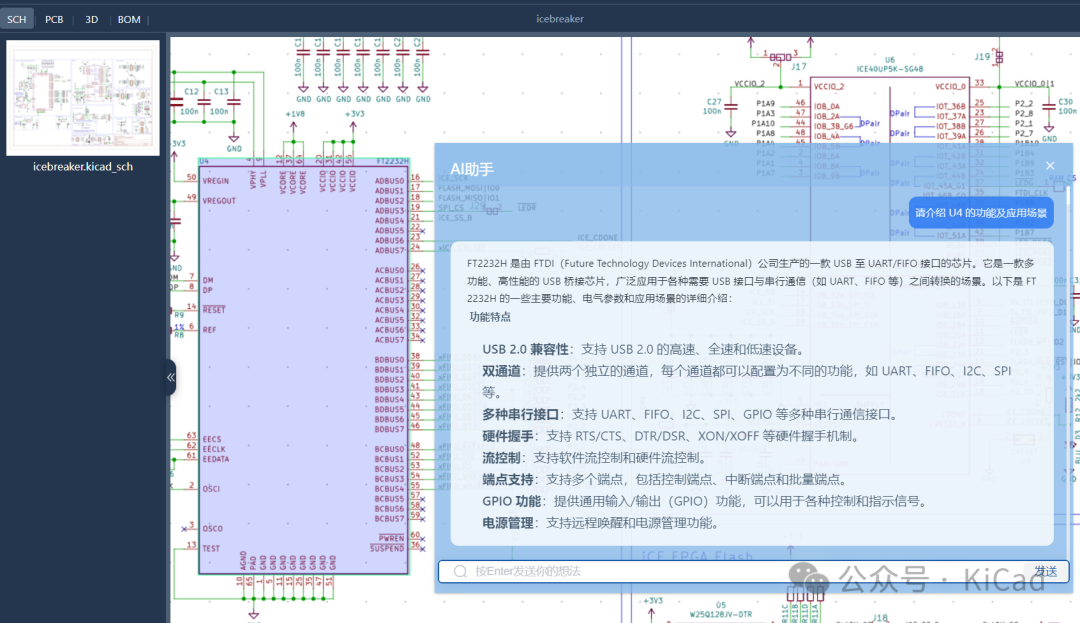Click capacitor C12 in the schematic
The width and height of the screenshot is (1080, 623).
[205, 102]
